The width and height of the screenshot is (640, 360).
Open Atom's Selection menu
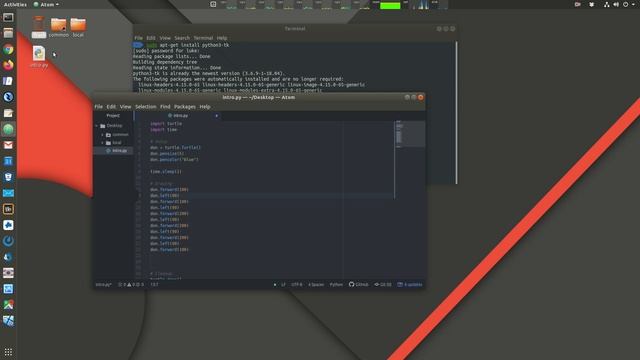146,107
